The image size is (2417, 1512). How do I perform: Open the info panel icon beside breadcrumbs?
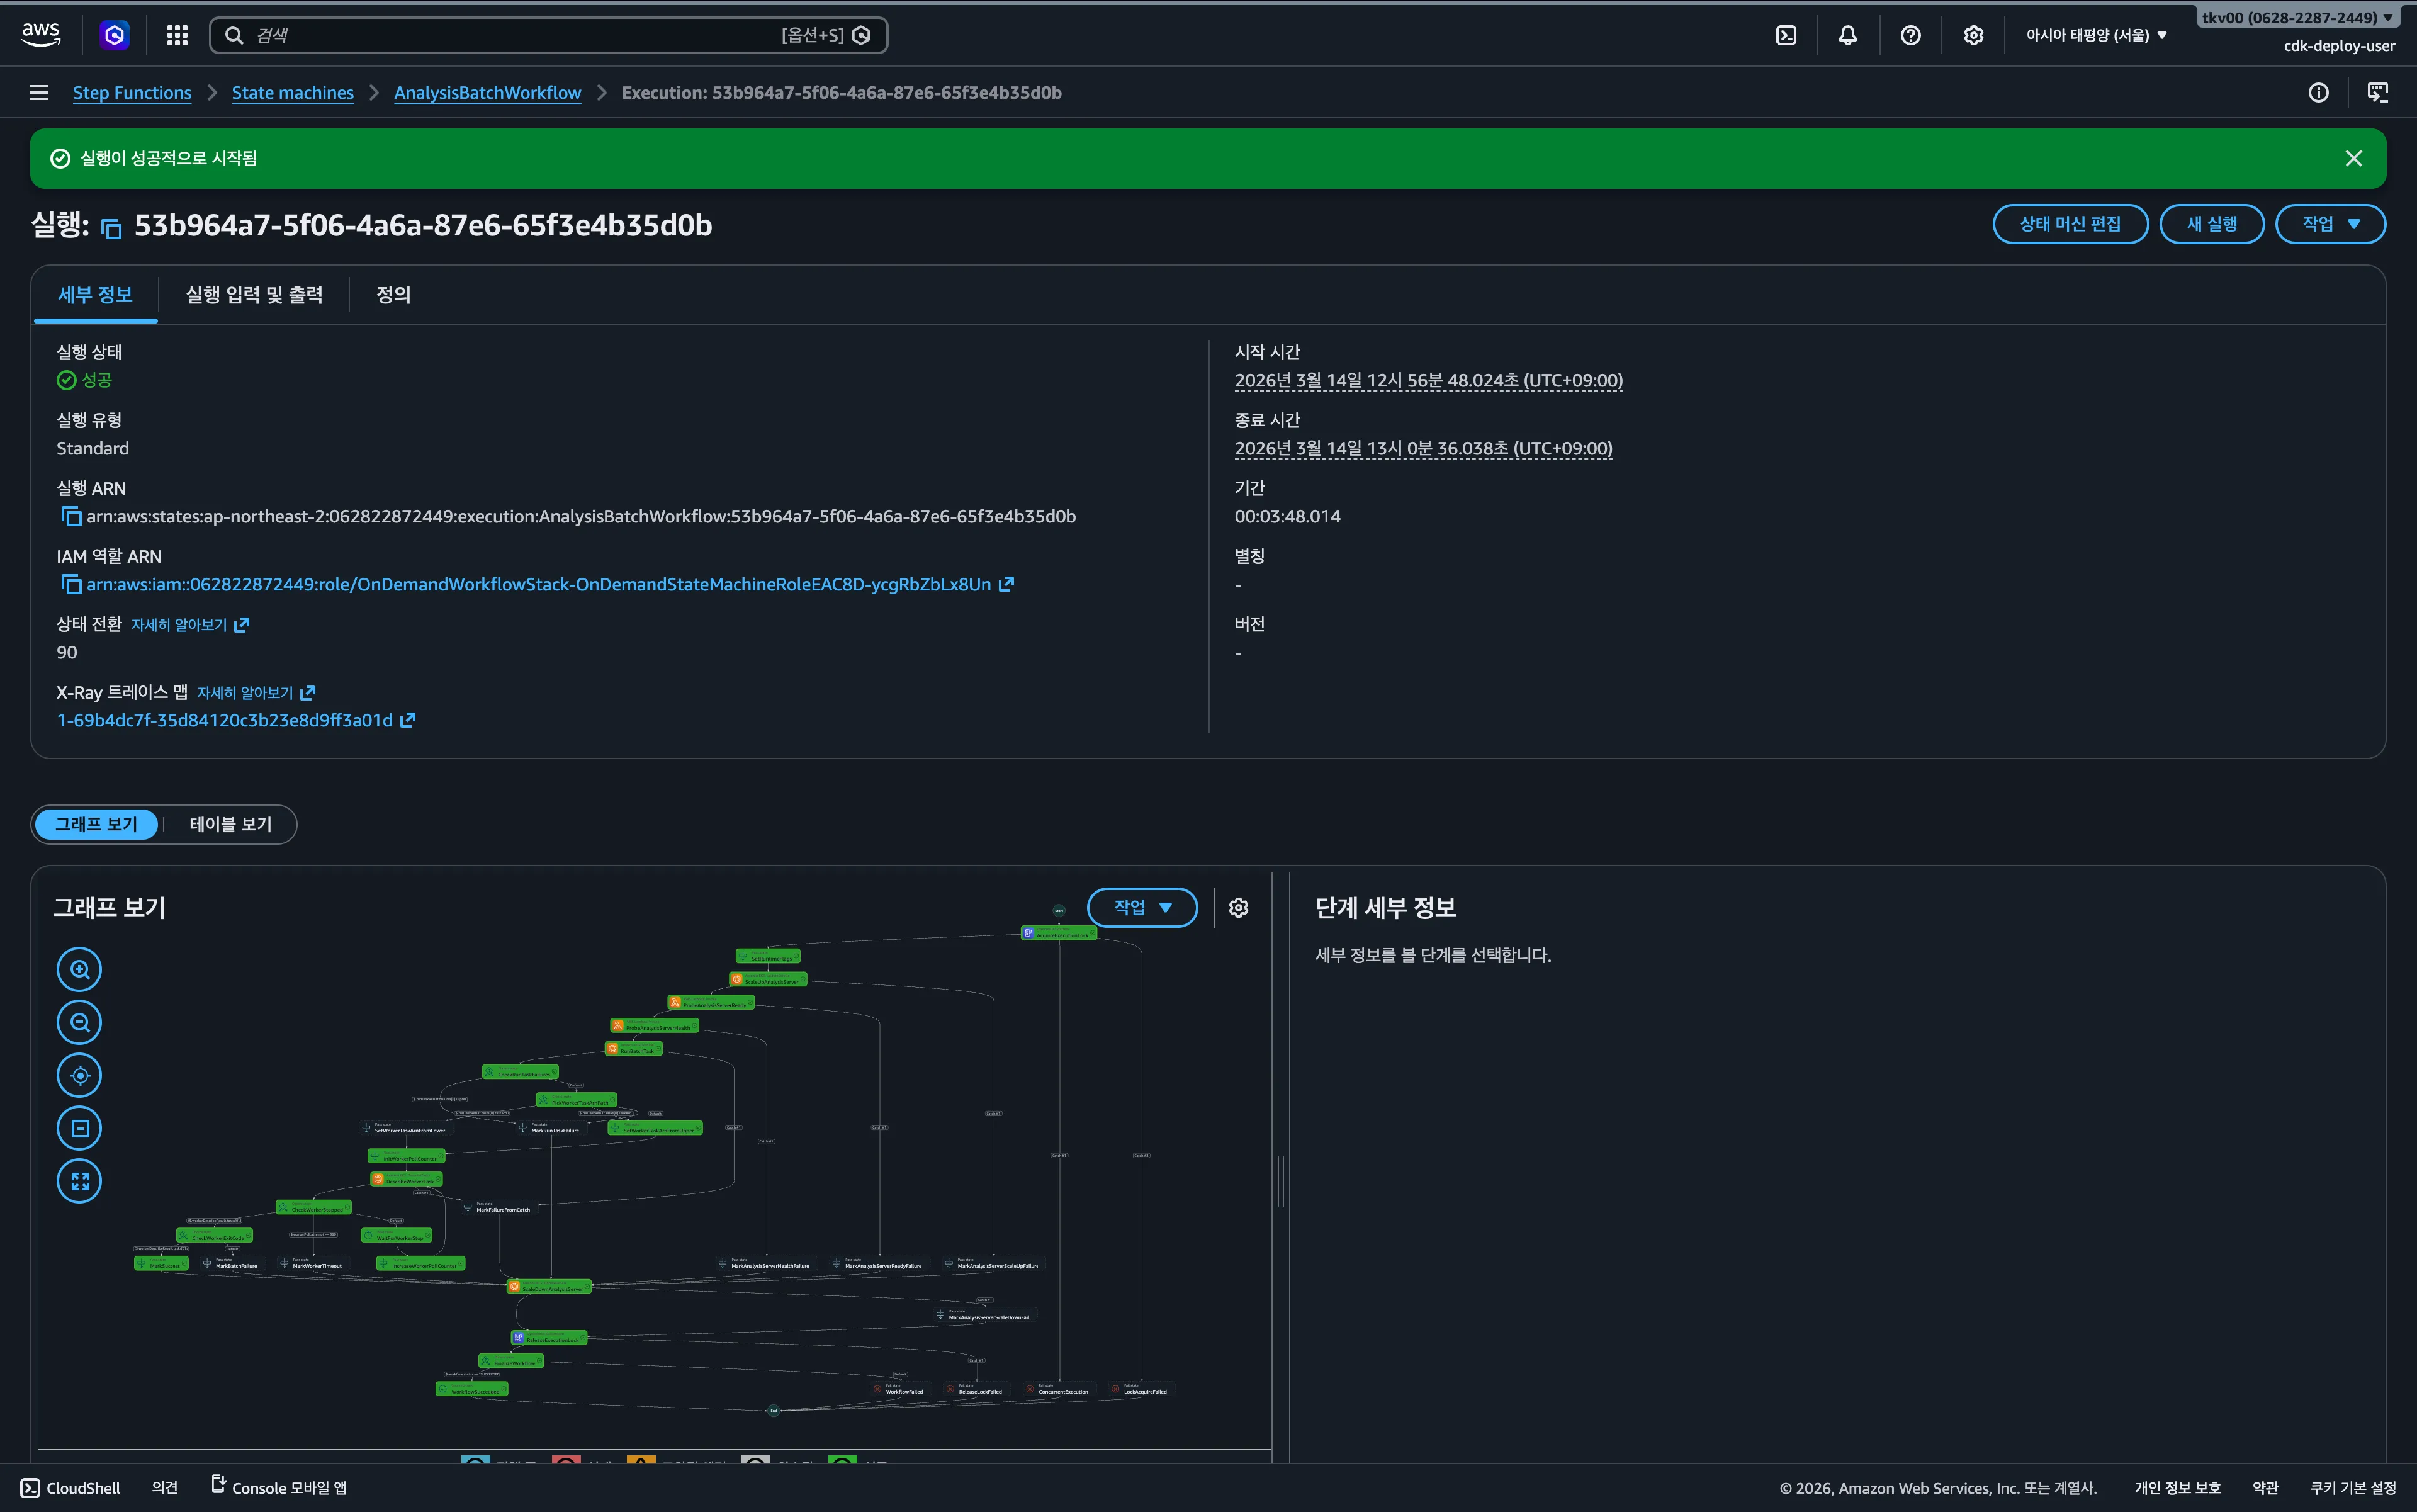[2318, 93]
